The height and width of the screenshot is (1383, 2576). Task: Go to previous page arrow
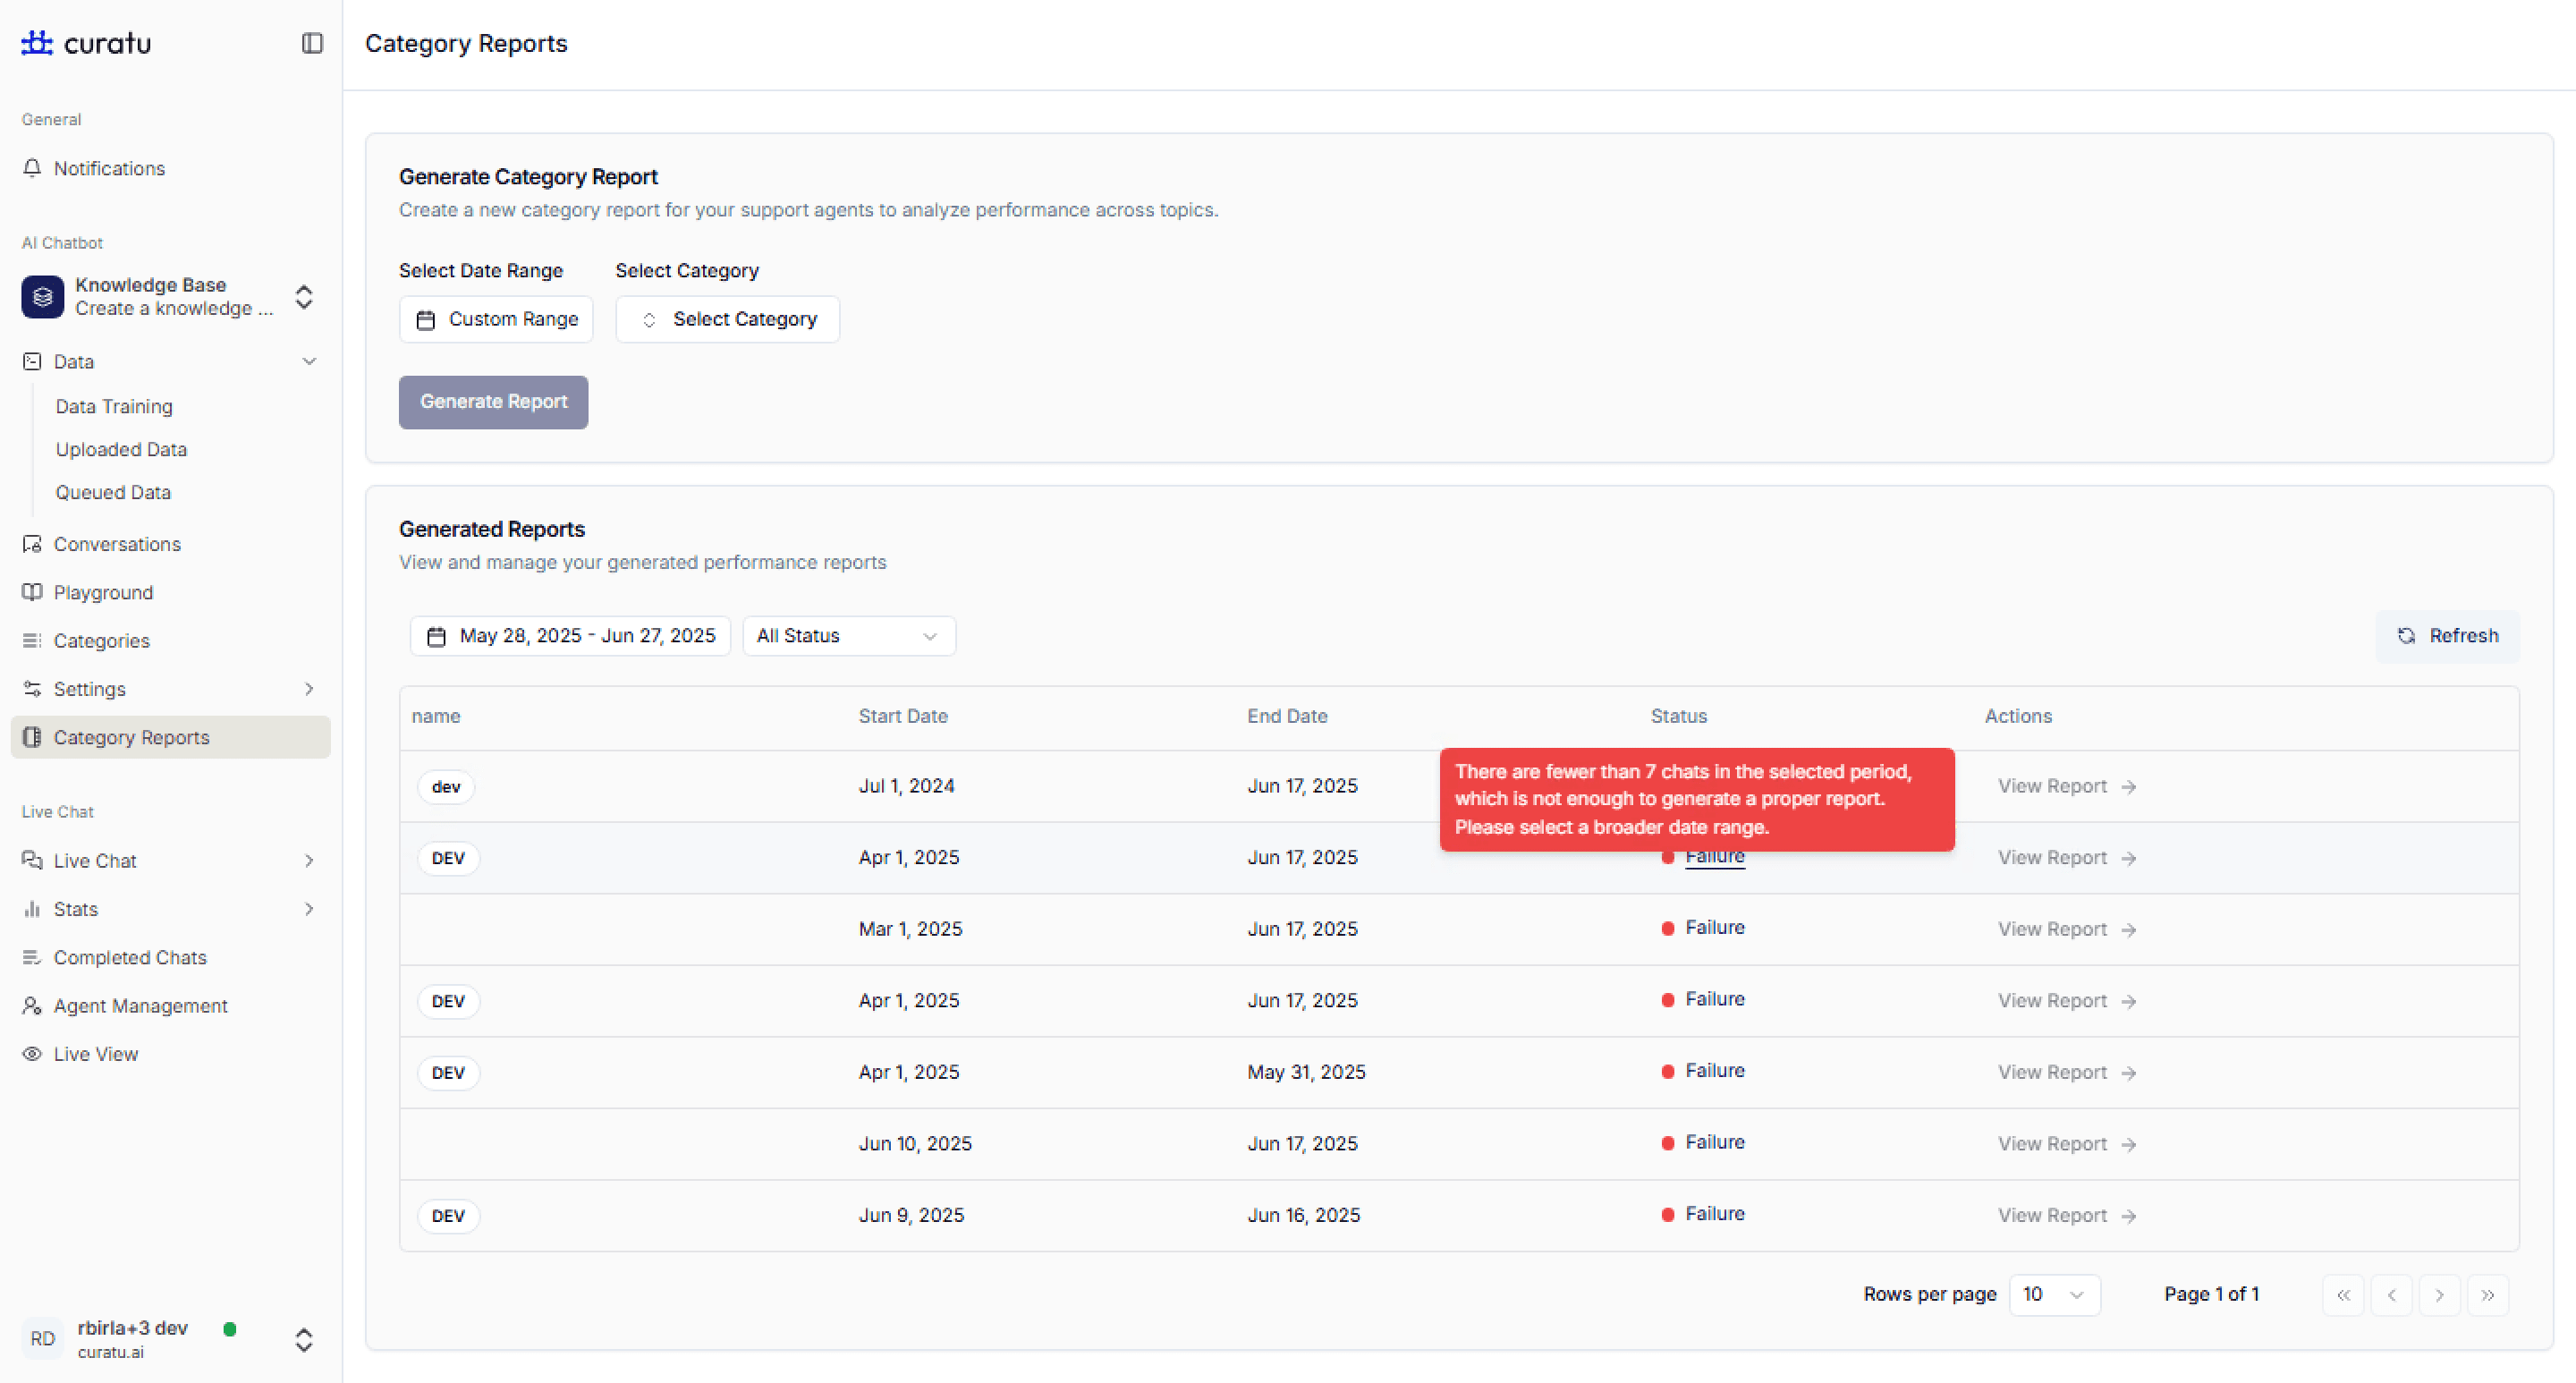pyautogui.click(x=2391, y=1295)
